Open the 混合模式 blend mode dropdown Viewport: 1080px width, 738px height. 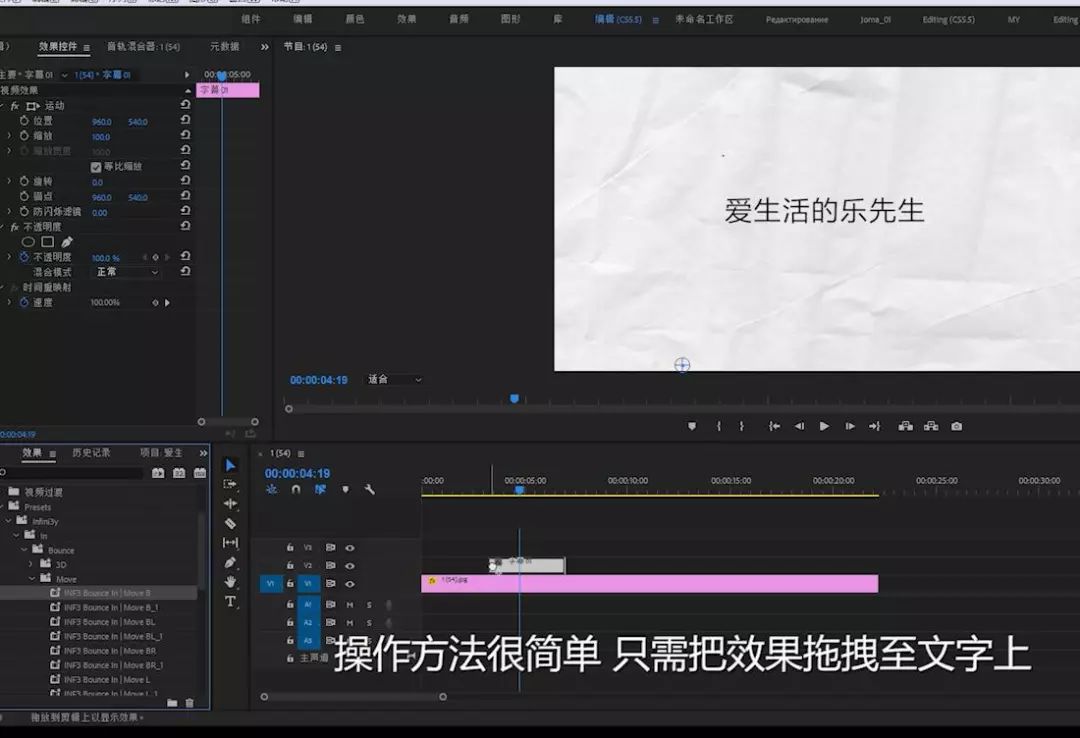(125, 271)
